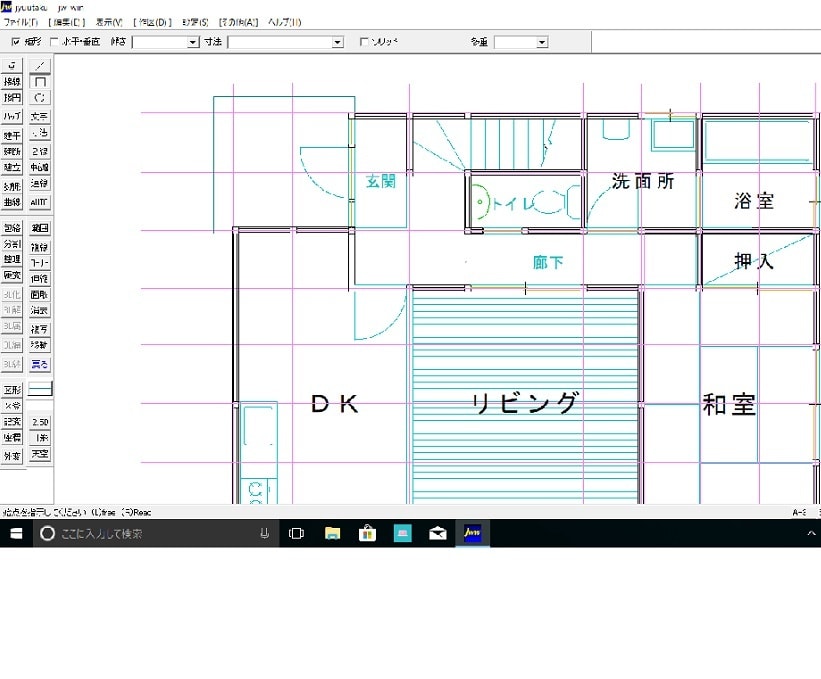Viewport: 821px width, 679px height.
Task: Choose the 複線 offset line tool
Action: (x=40, y=247)
